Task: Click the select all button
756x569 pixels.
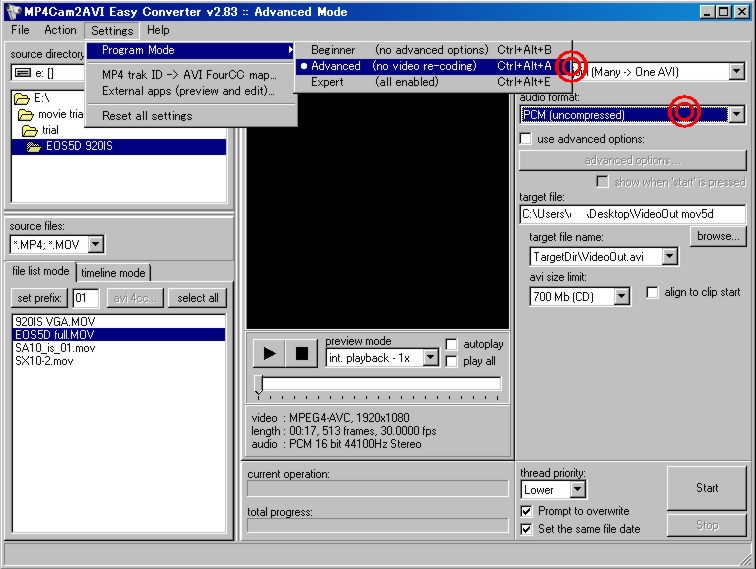Action: coord(198,298)
